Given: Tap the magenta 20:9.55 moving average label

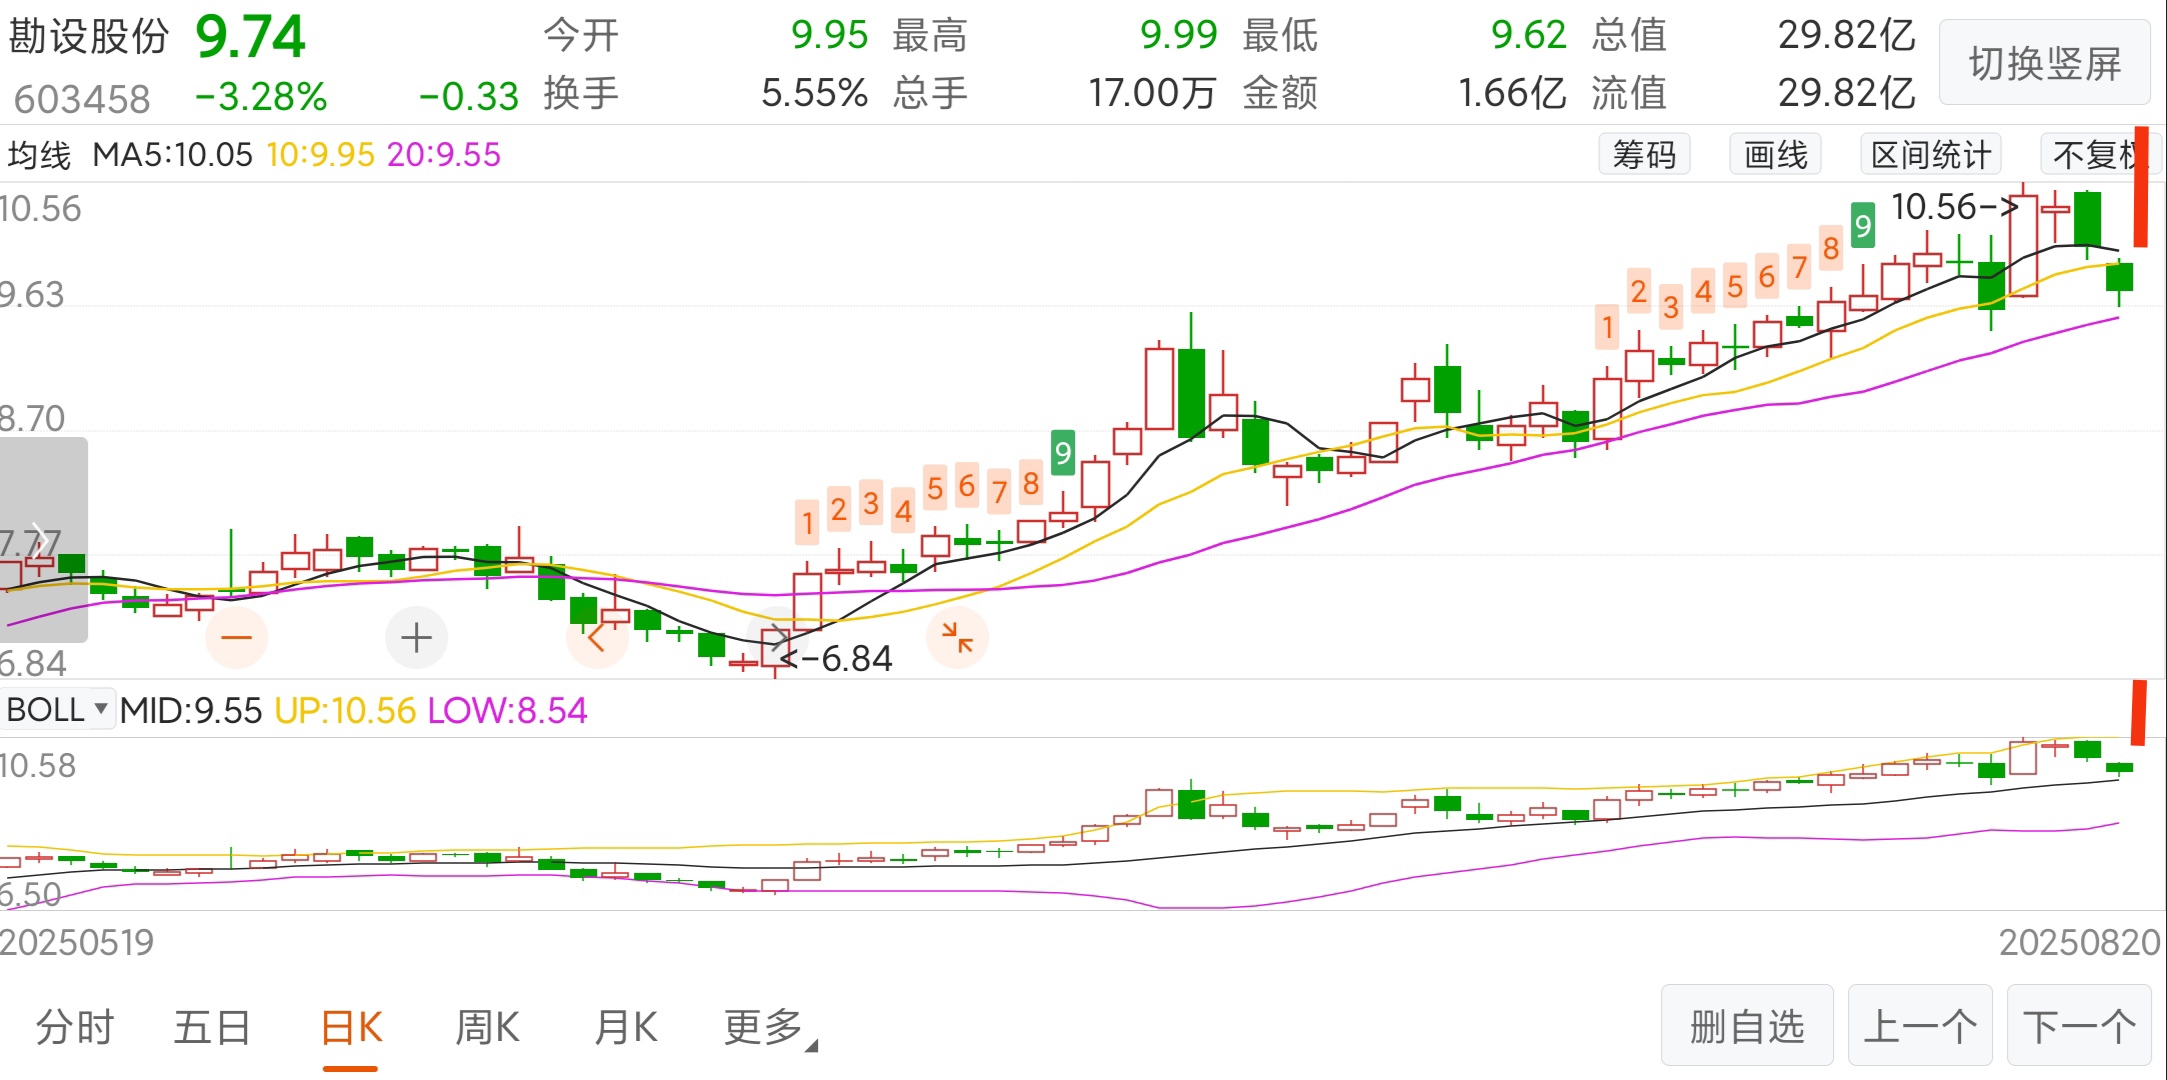Looking at the screenshot, I should (x=443, y=155).
